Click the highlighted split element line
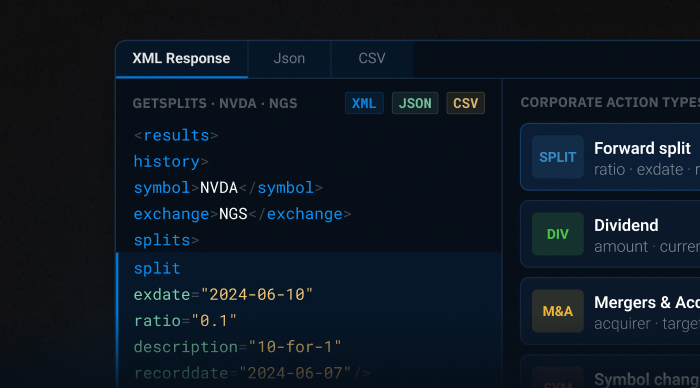Screen dimensions: 700x388 [157, 269]
